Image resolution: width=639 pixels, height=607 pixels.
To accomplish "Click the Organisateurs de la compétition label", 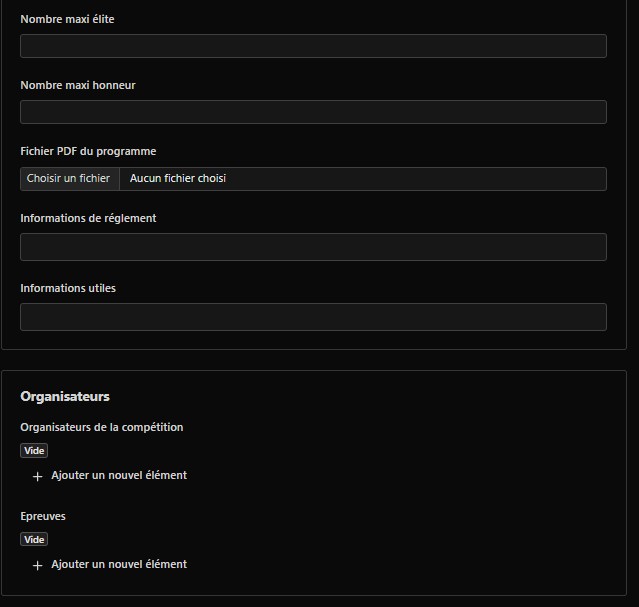I will pos(102,427).
